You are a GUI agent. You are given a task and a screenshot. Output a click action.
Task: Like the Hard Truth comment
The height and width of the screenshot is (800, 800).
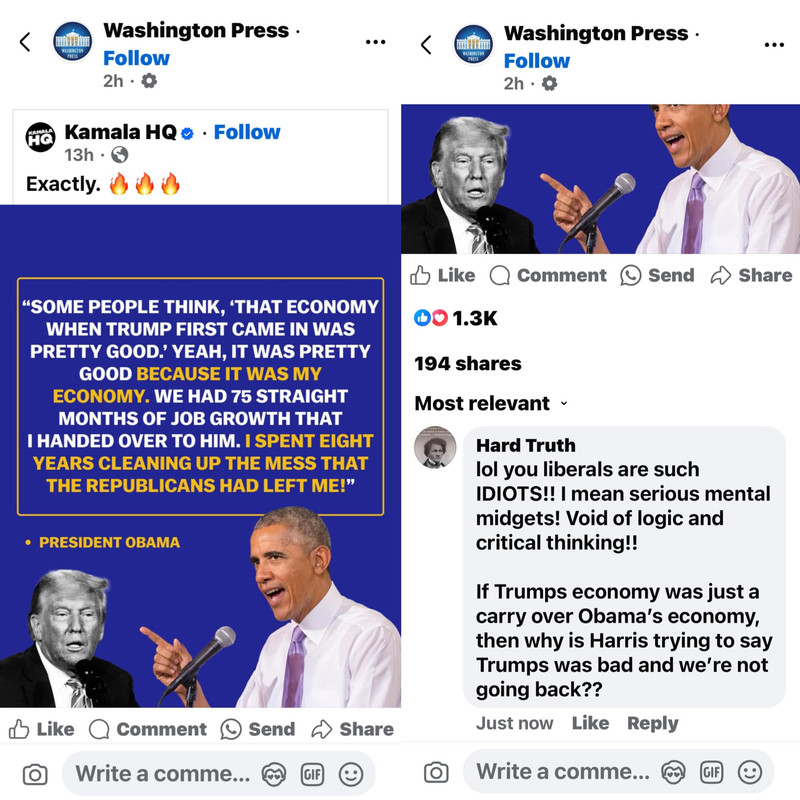[590, 723]
